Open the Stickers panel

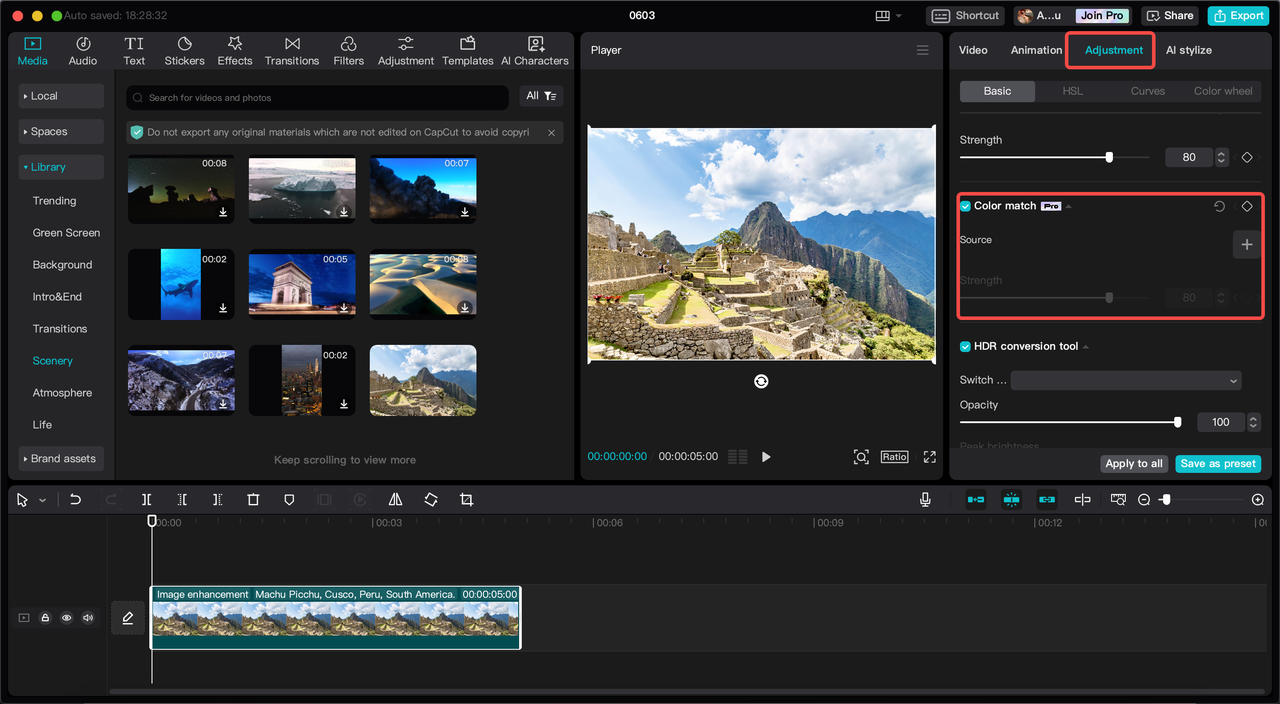click(184, 51)
